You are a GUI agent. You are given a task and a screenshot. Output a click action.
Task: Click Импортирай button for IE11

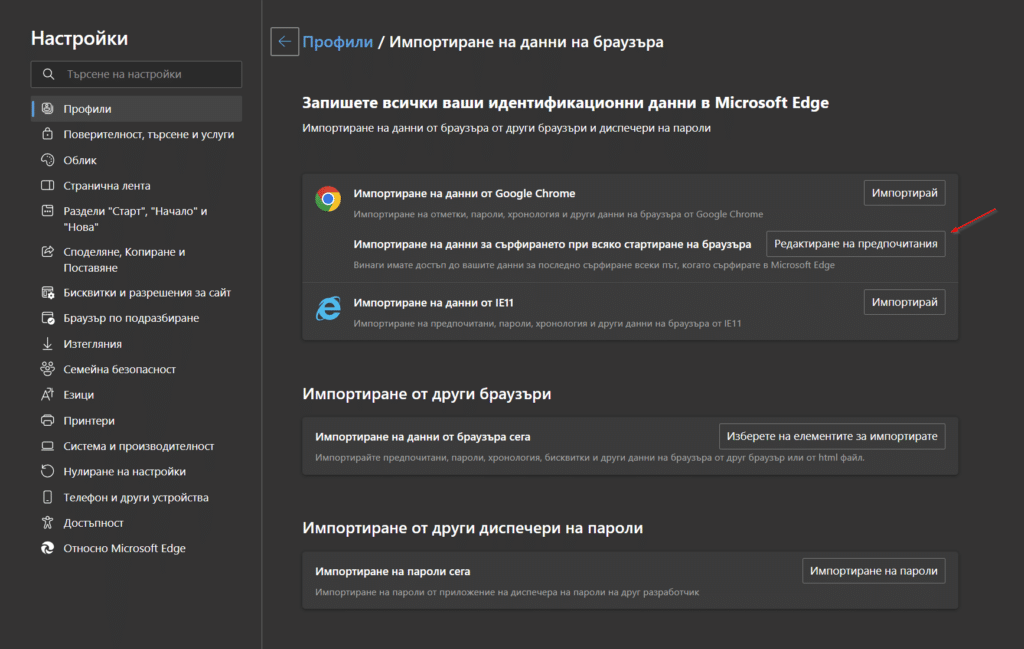click(904, 302)
